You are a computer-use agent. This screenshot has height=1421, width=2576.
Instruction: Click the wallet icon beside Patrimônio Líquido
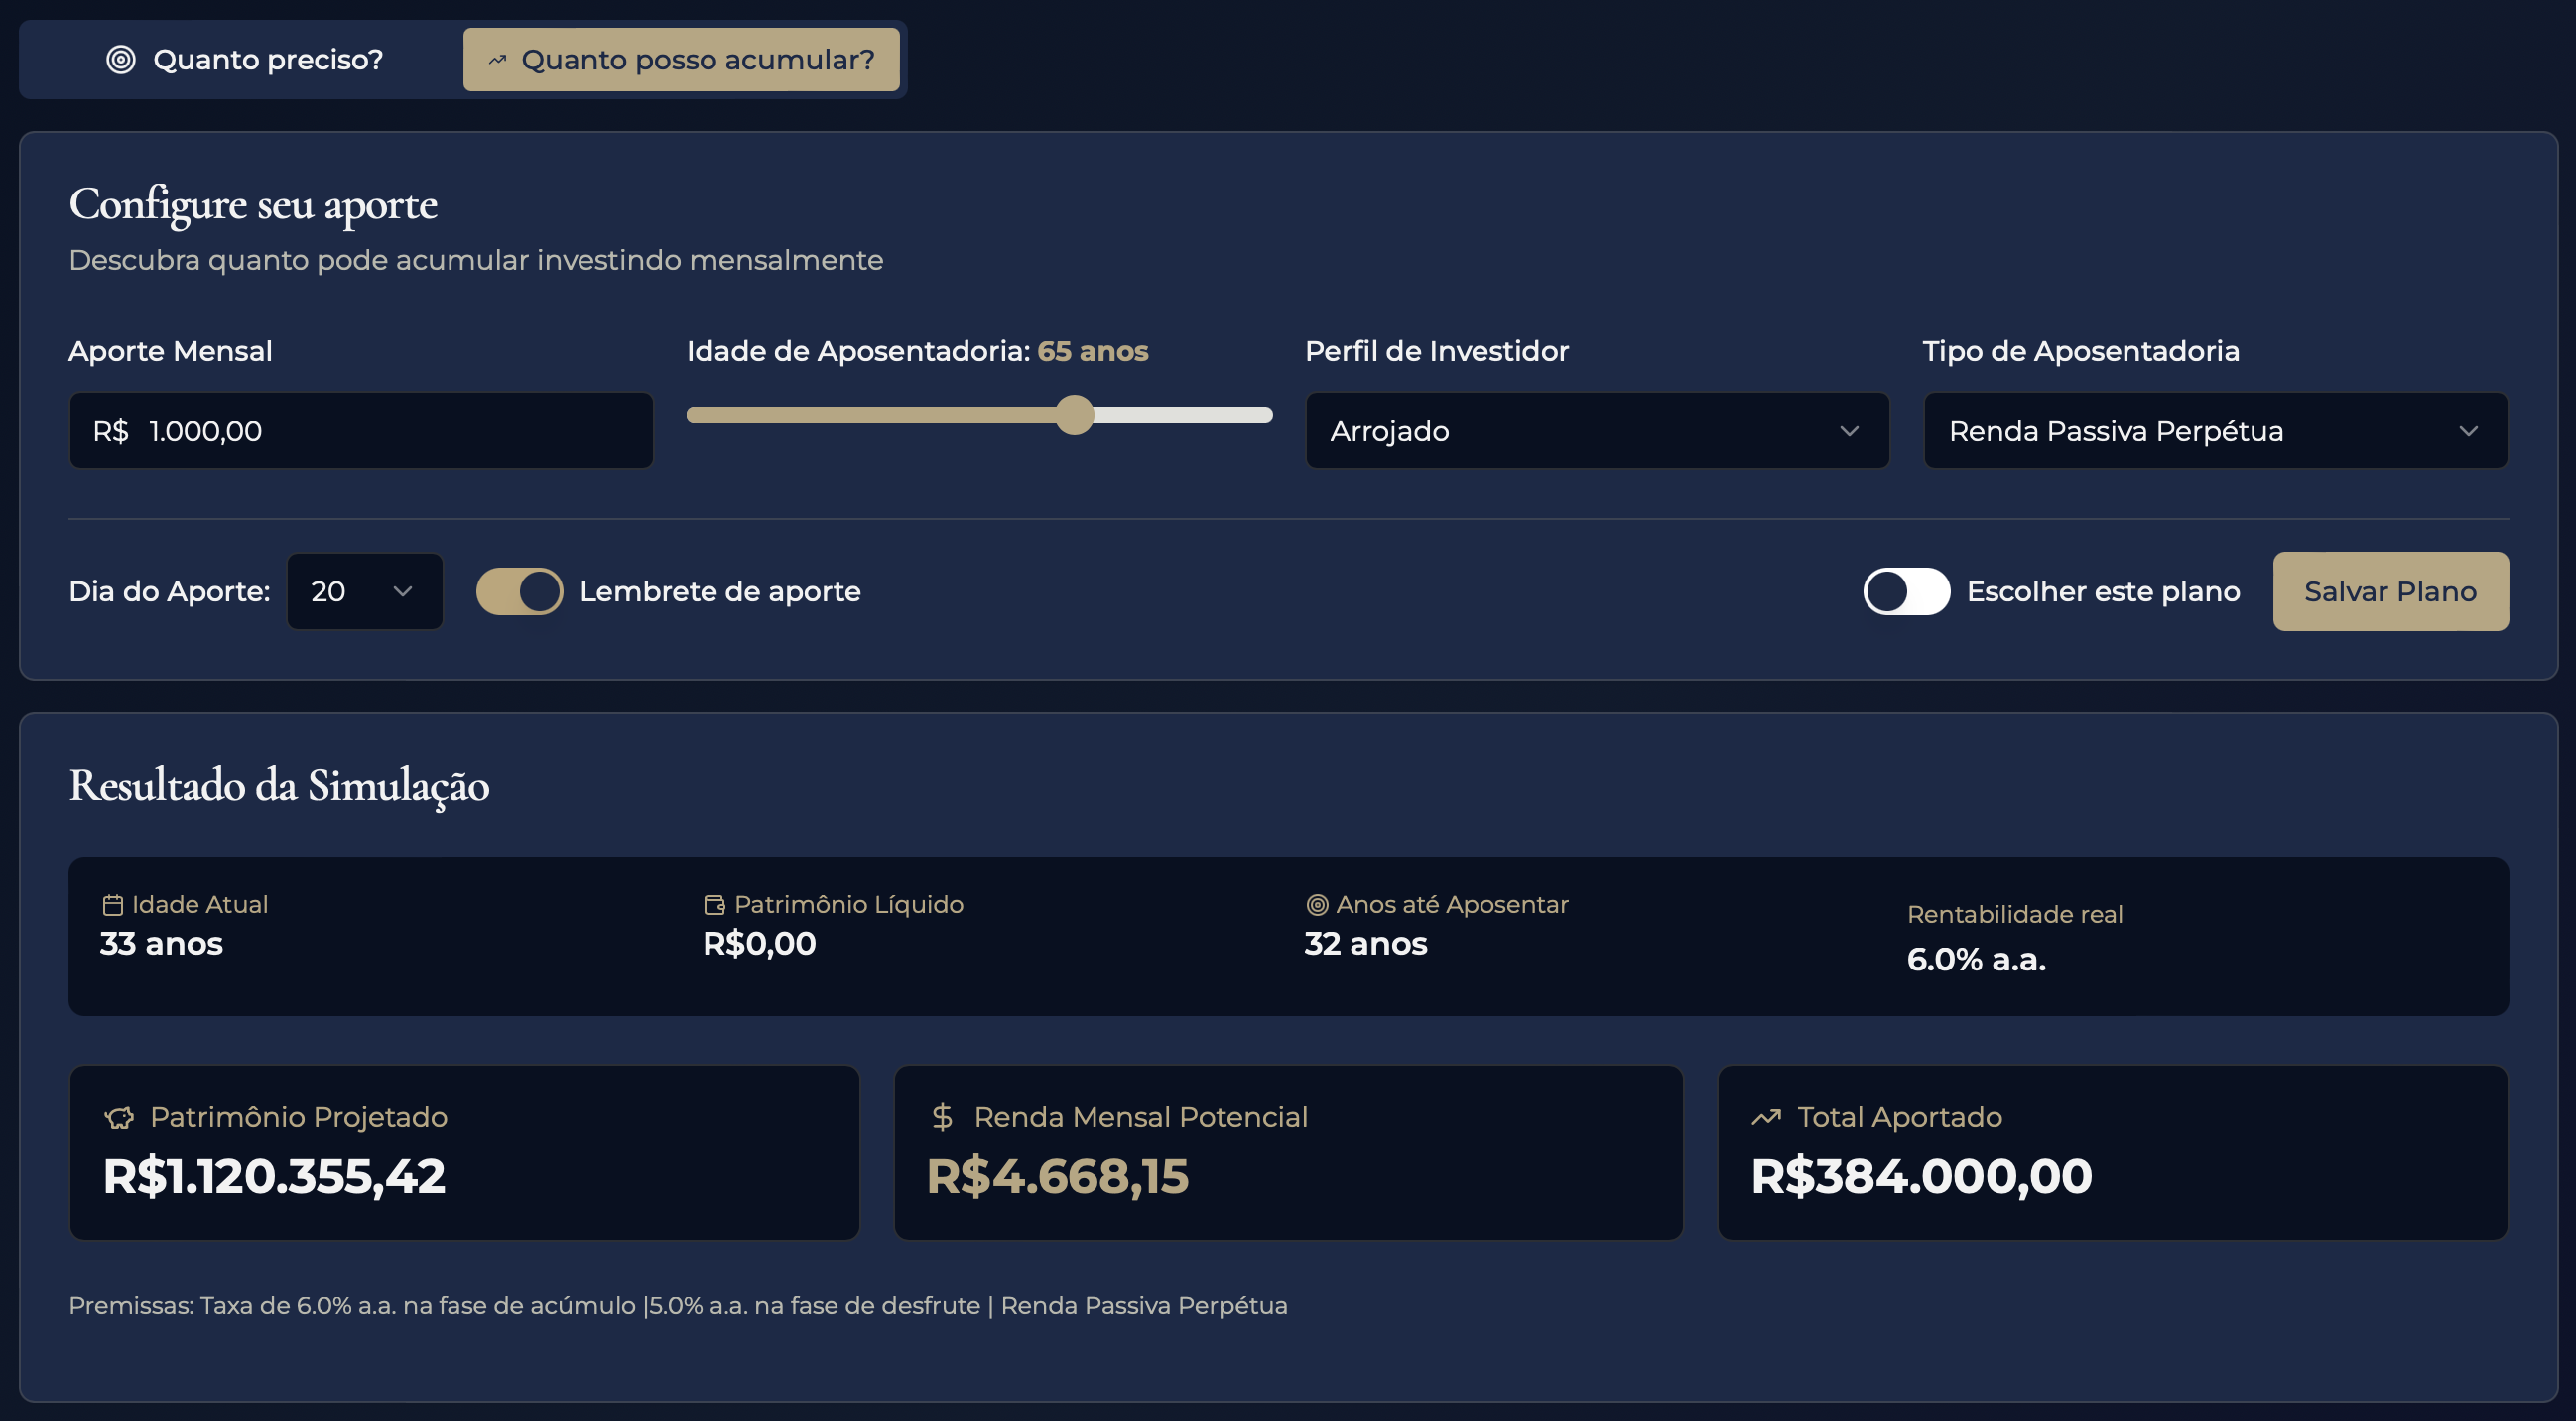tap(714, 905)
